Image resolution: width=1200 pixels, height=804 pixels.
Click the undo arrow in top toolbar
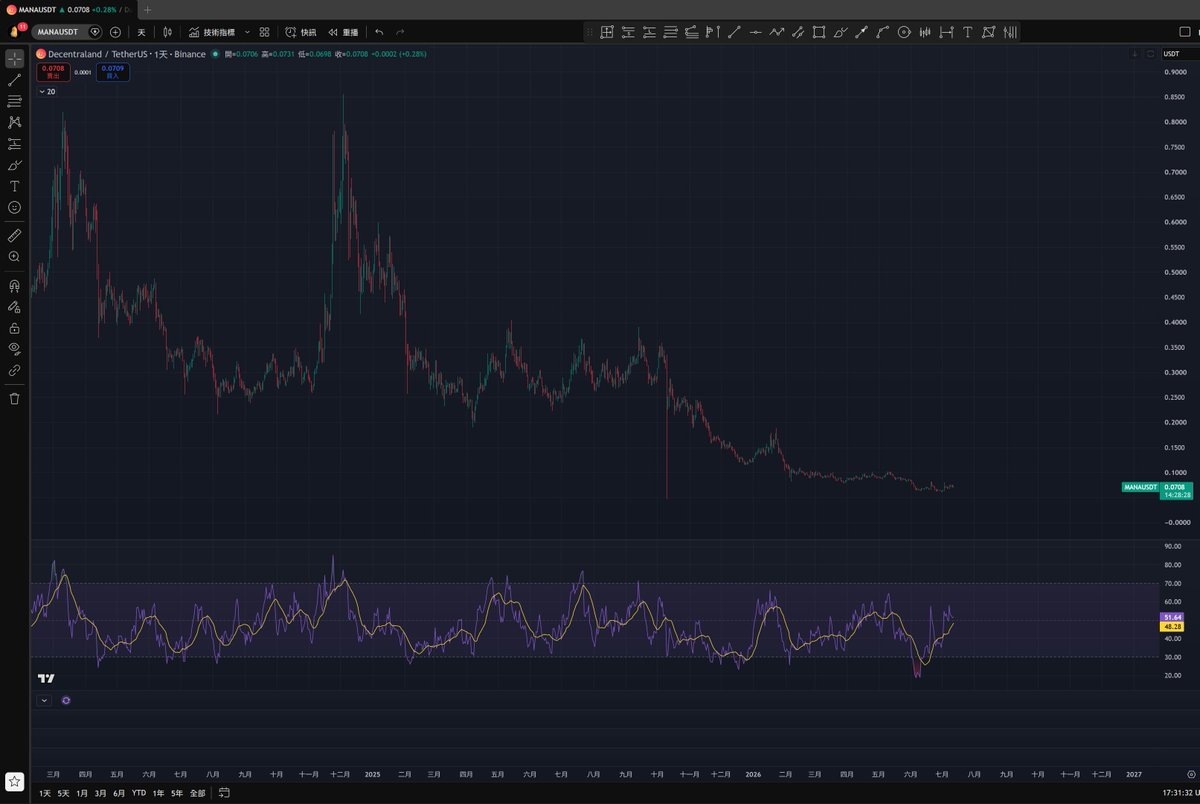[x=379, y=32]
